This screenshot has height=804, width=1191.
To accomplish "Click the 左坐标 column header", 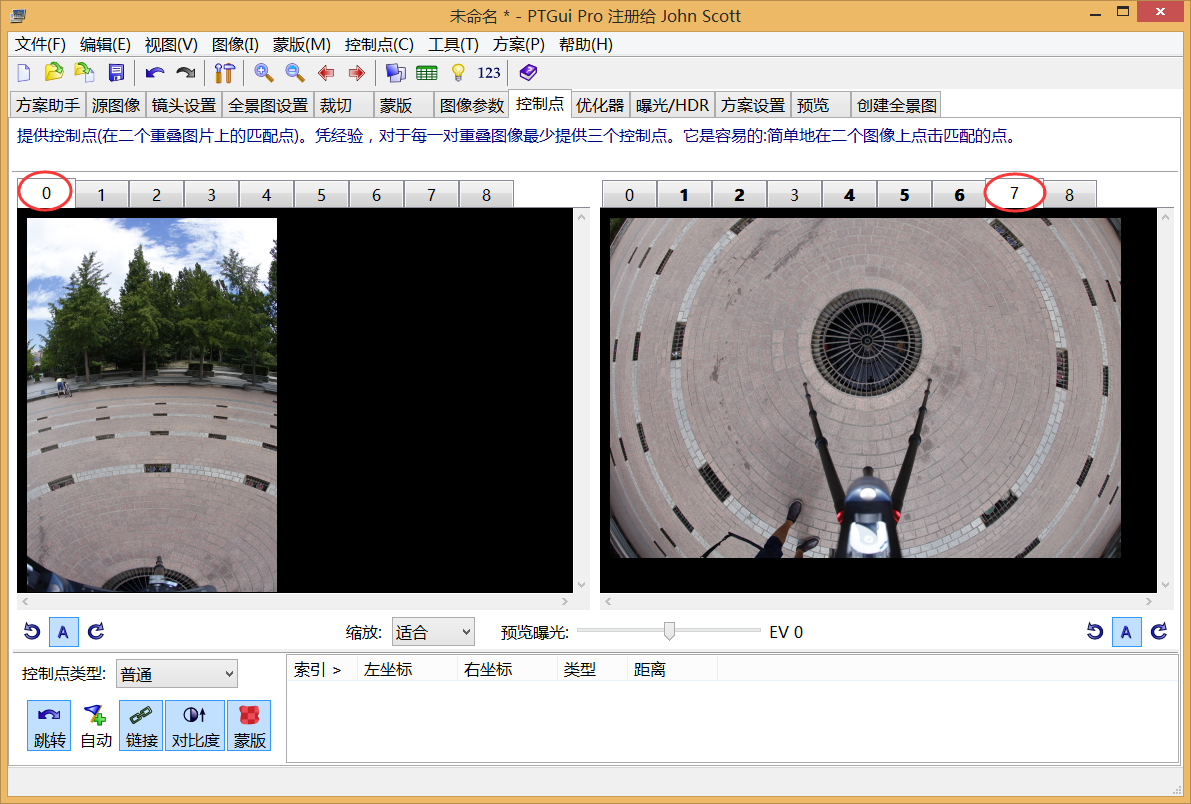I will point(388,669).
